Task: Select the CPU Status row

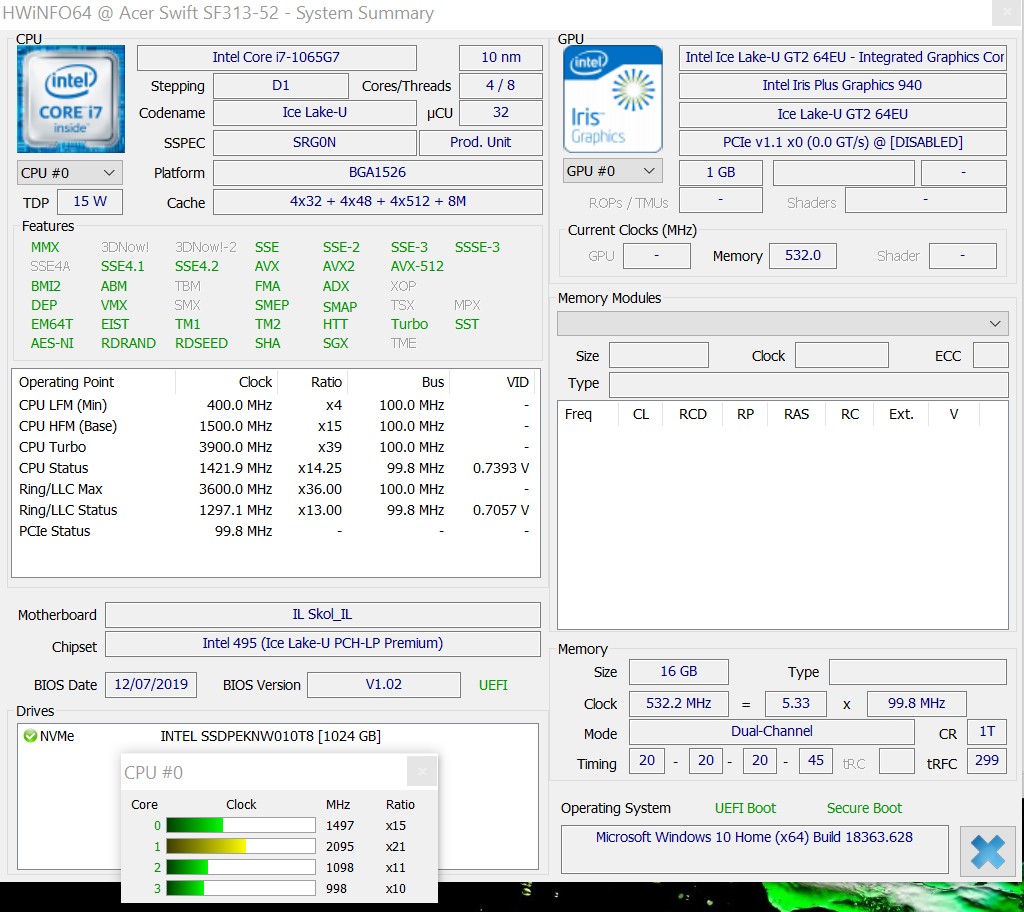Action: (274, 468)
